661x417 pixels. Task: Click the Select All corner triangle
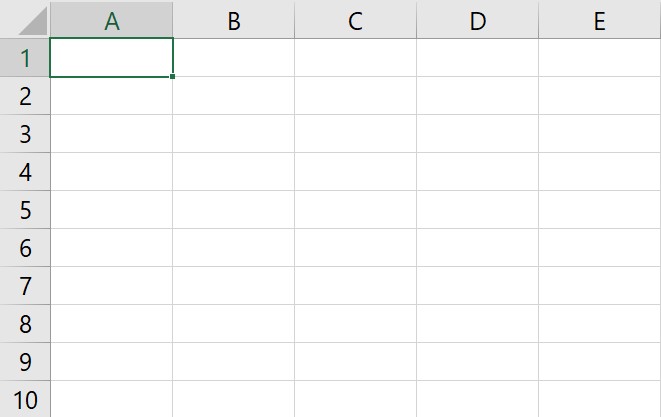(x=33, y=21)
